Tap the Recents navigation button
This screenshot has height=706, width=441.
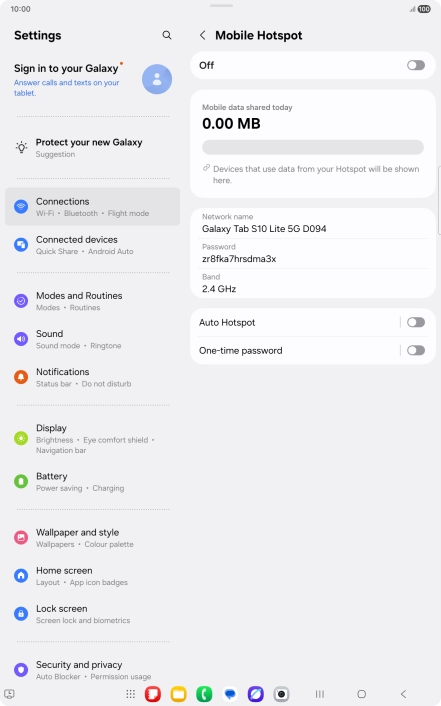320,694
